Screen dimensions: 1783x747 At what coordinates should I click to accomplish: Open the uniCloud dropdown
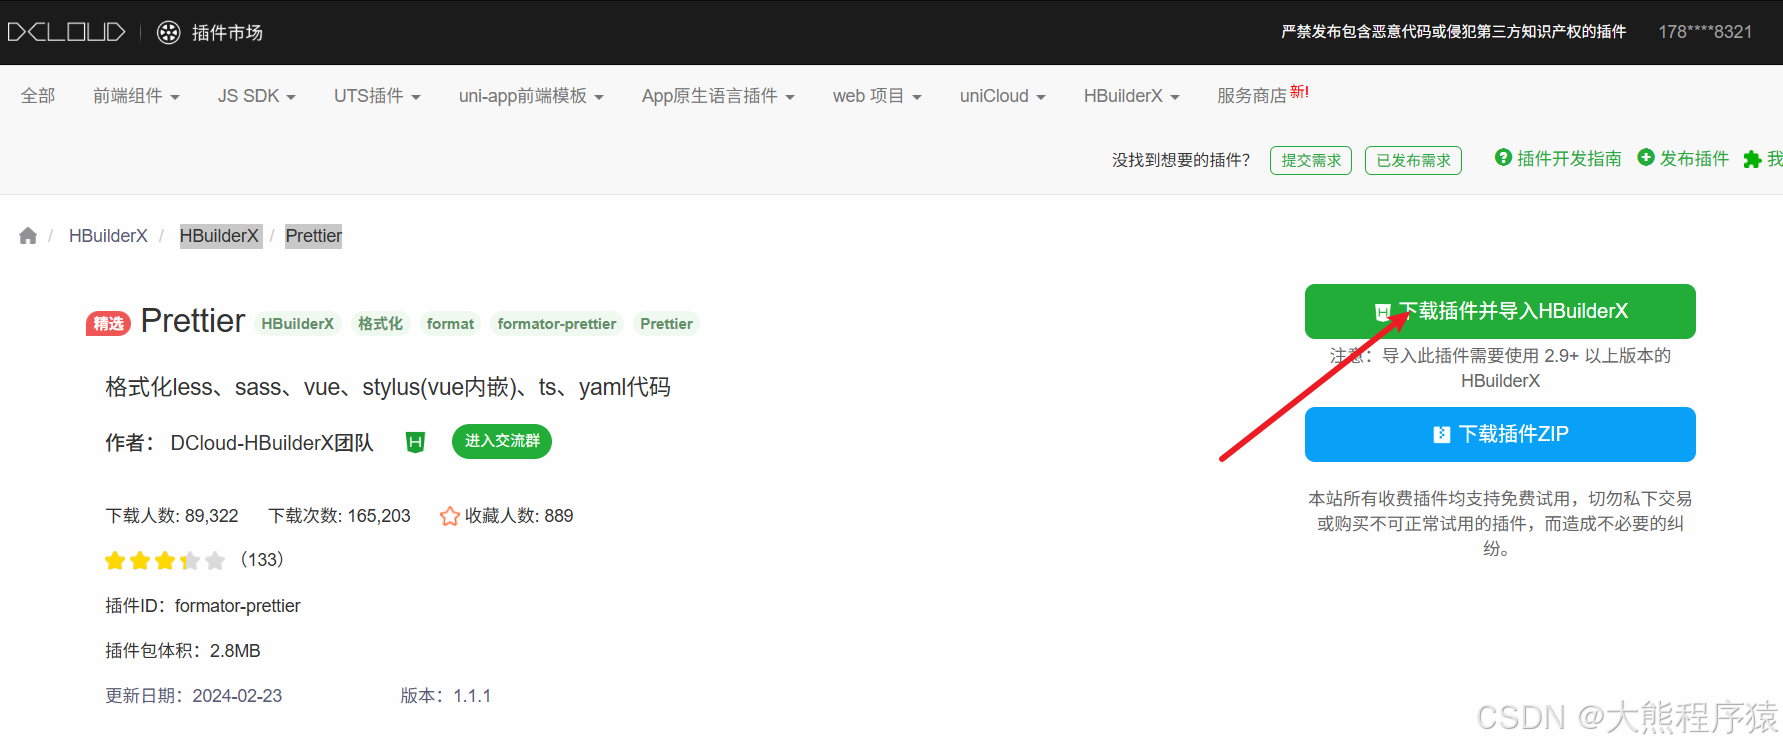[1002, 96]
